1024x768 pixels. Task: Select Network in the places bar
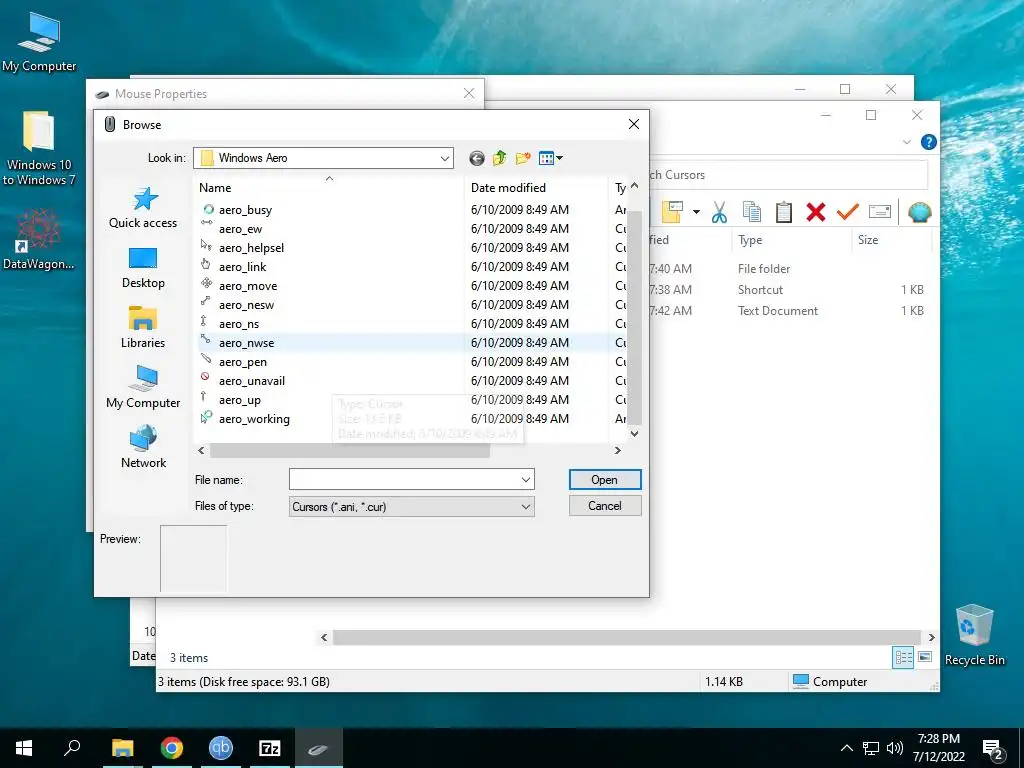coord(143,447)
